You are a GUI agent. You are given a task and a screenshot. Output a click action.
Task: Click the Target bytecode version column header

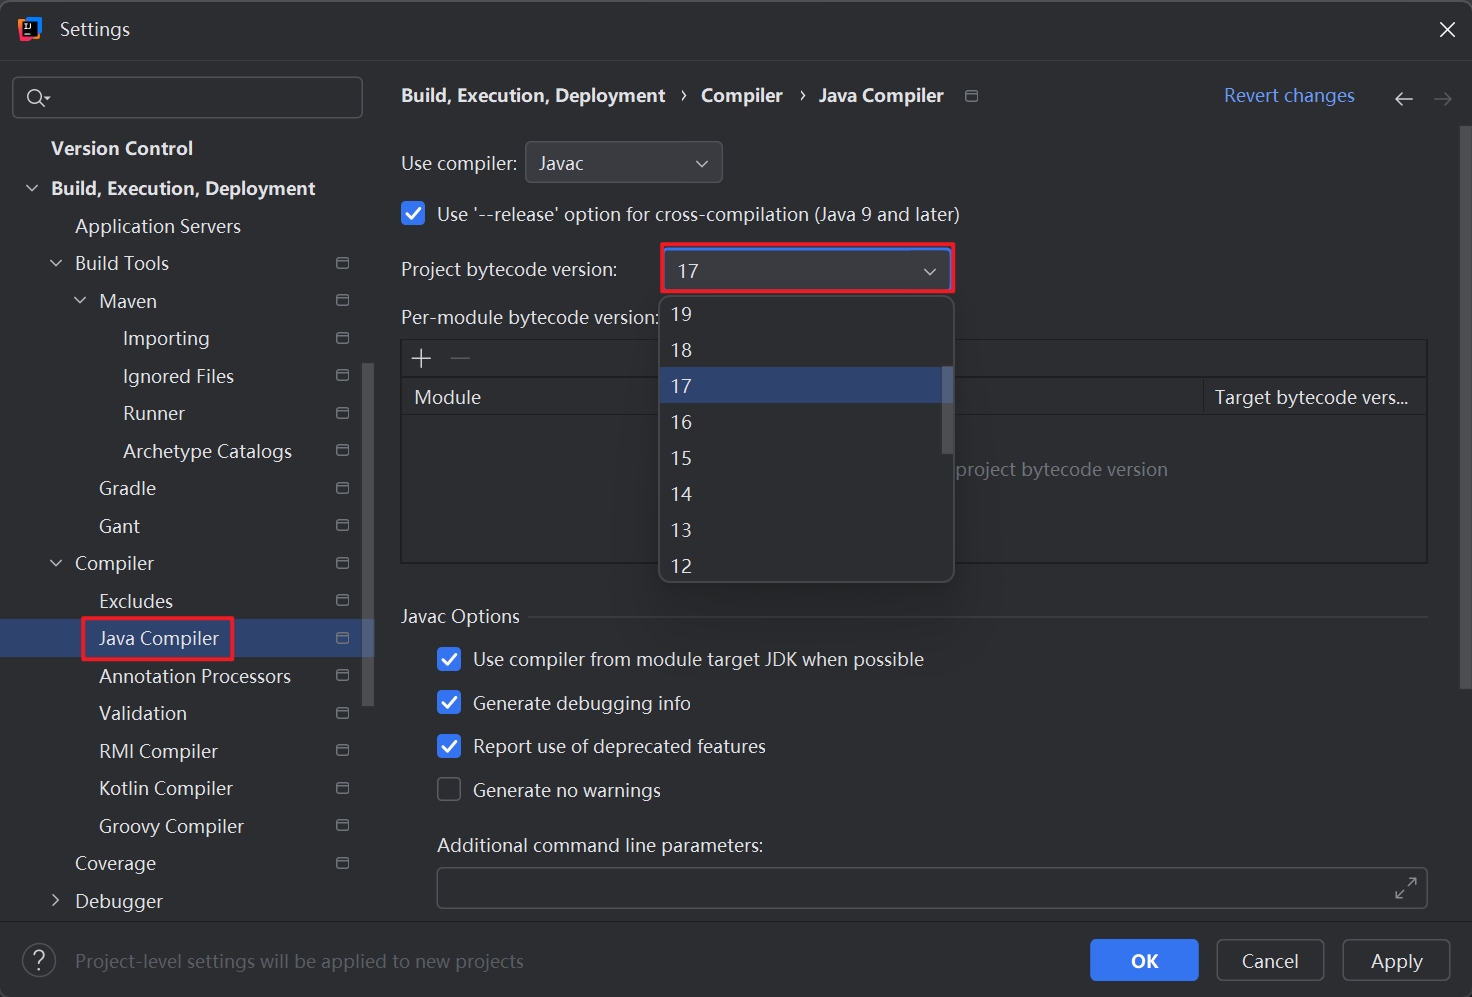pyautogui.click(x=1314, y=397)
